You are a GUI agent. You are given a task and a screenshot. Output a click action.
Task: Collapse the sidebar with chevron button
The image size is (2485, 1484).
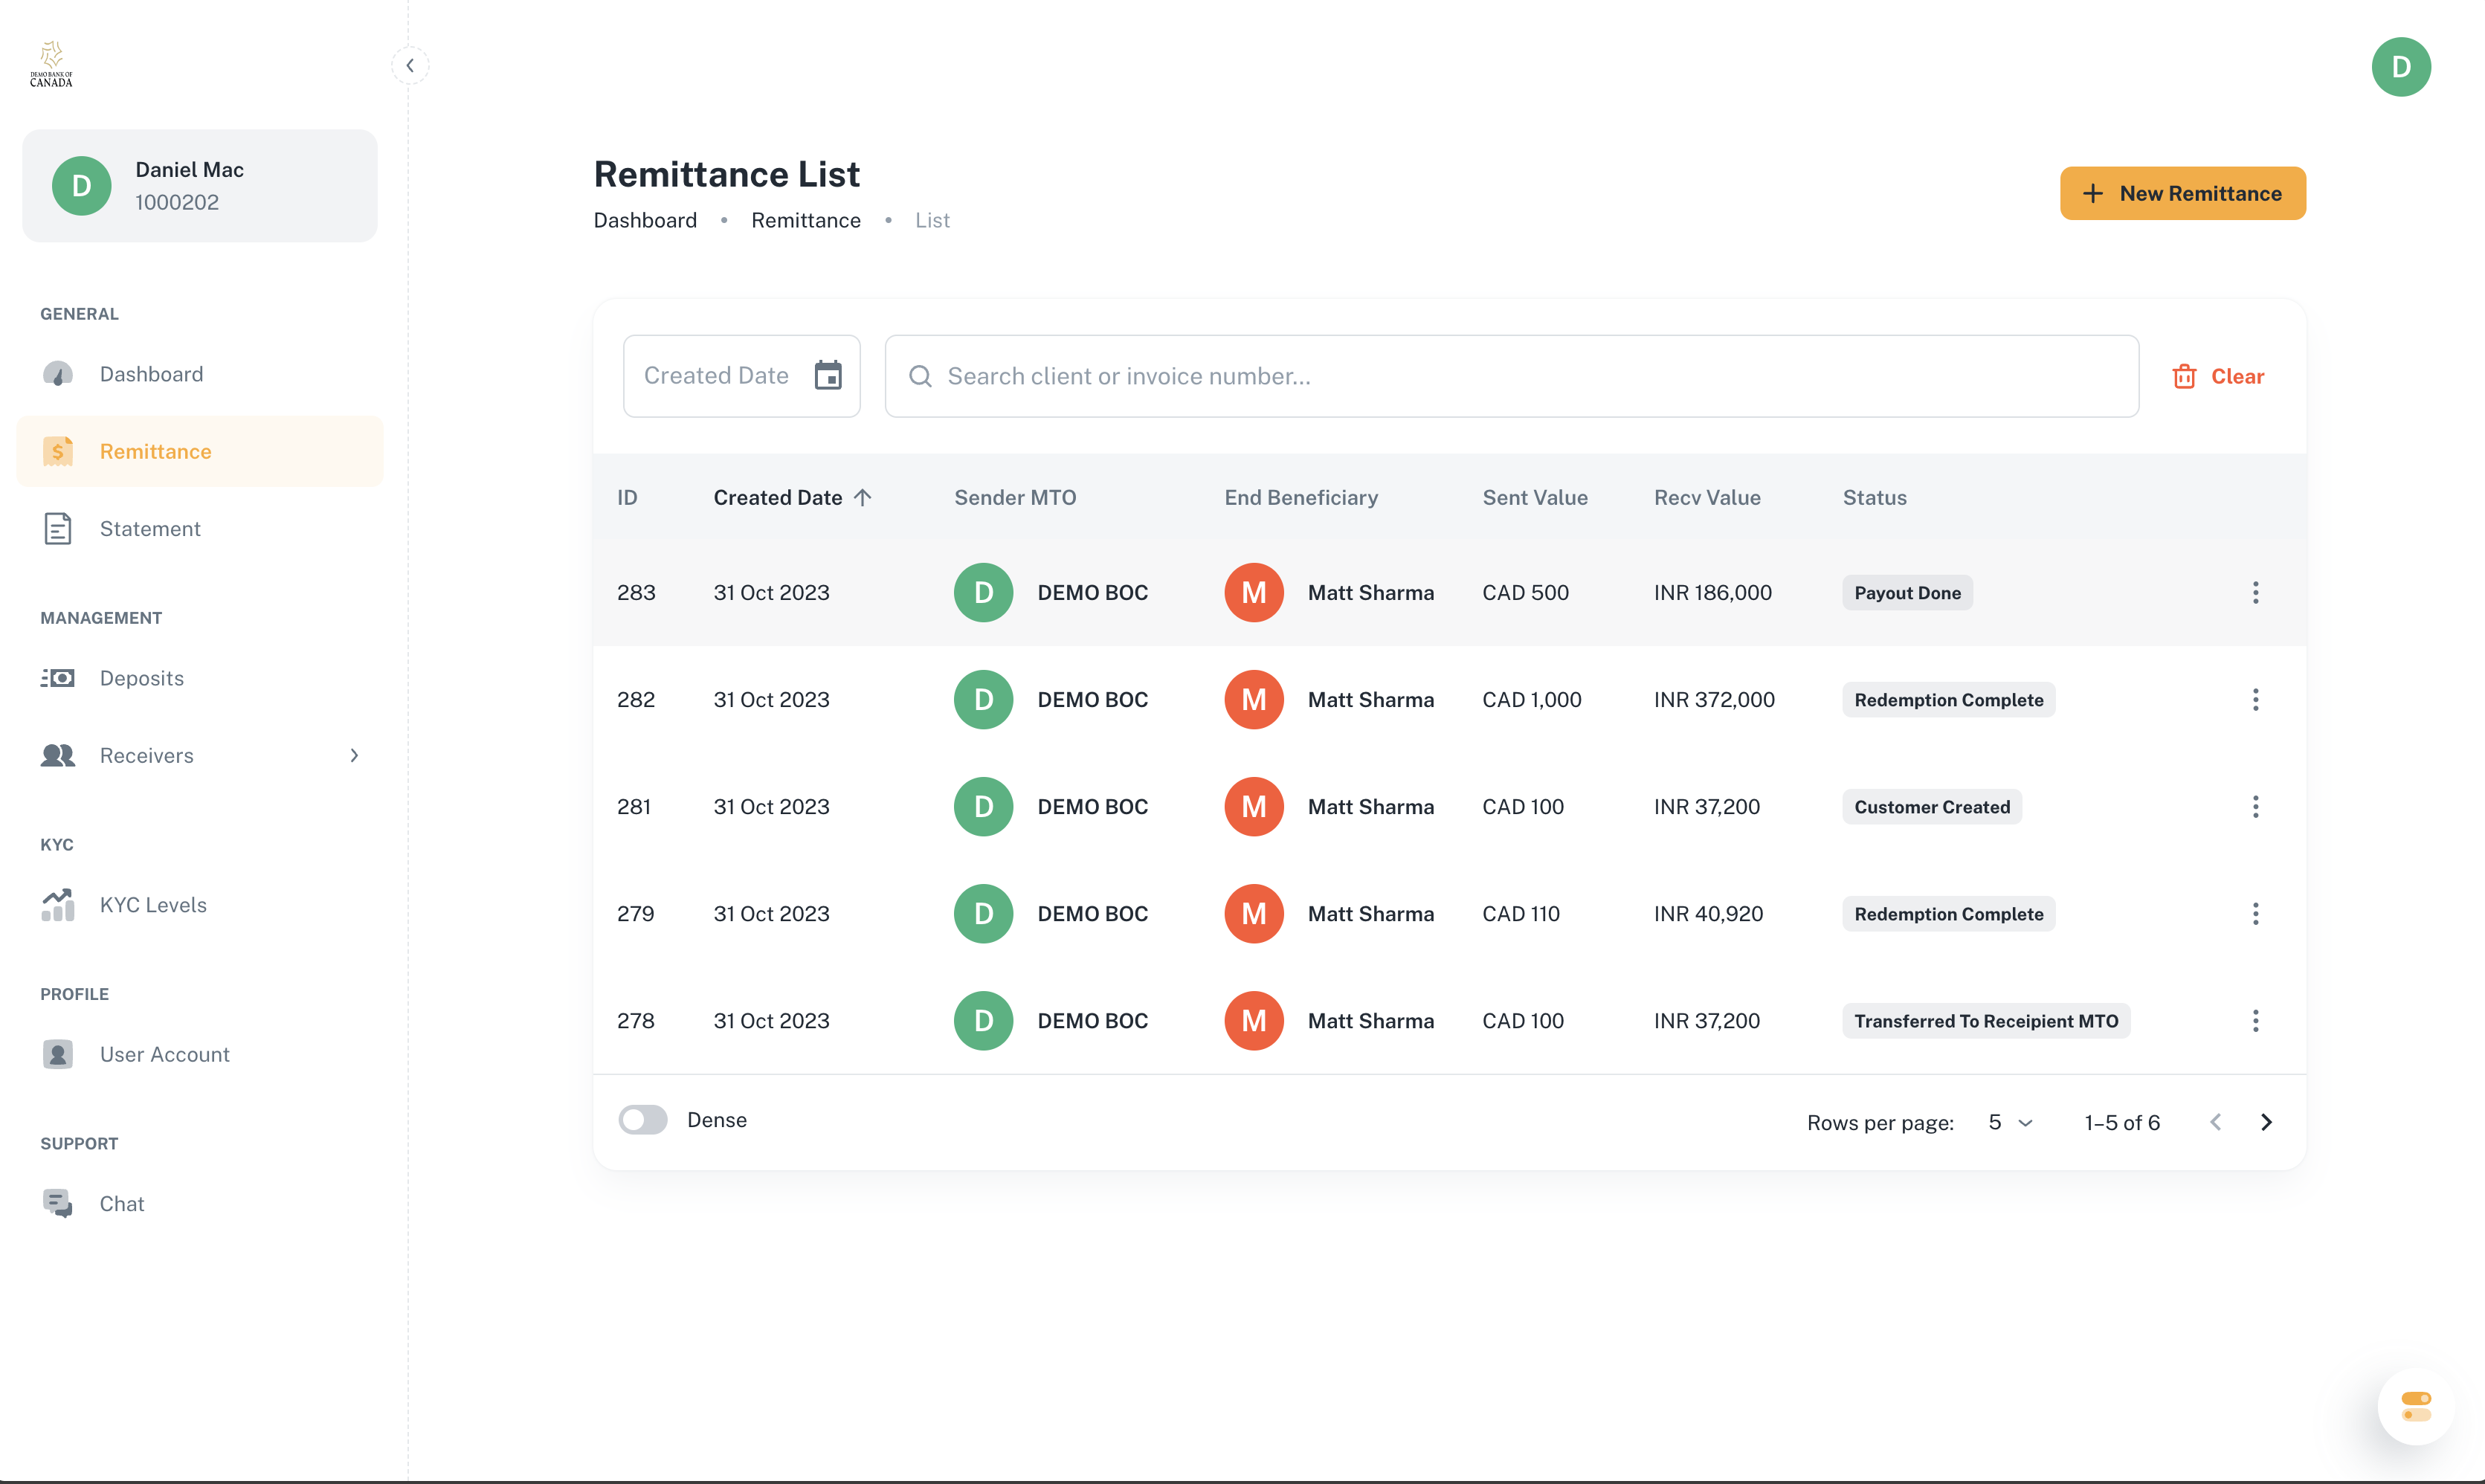click(x=410, y=66)
